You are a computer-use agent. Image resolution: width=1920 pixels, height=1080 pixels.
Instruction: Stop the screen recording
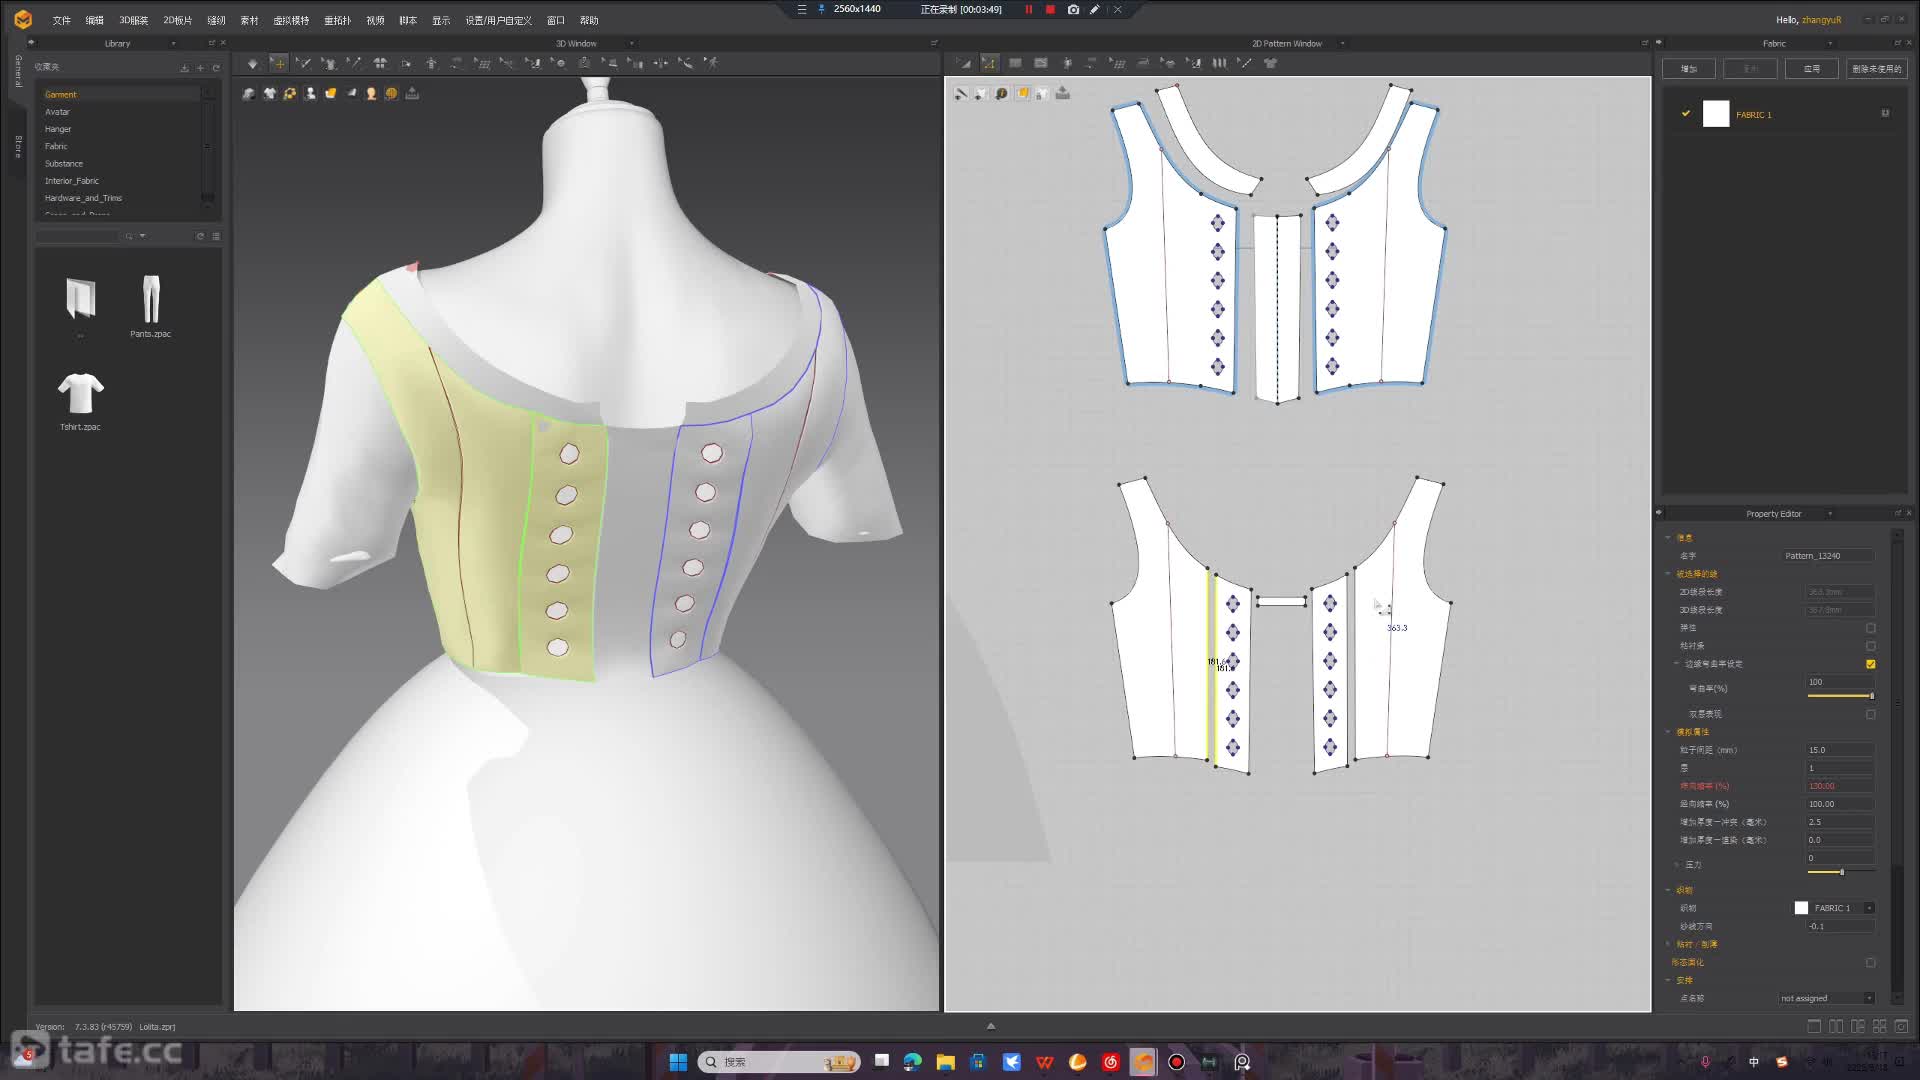coord(1050,9)
